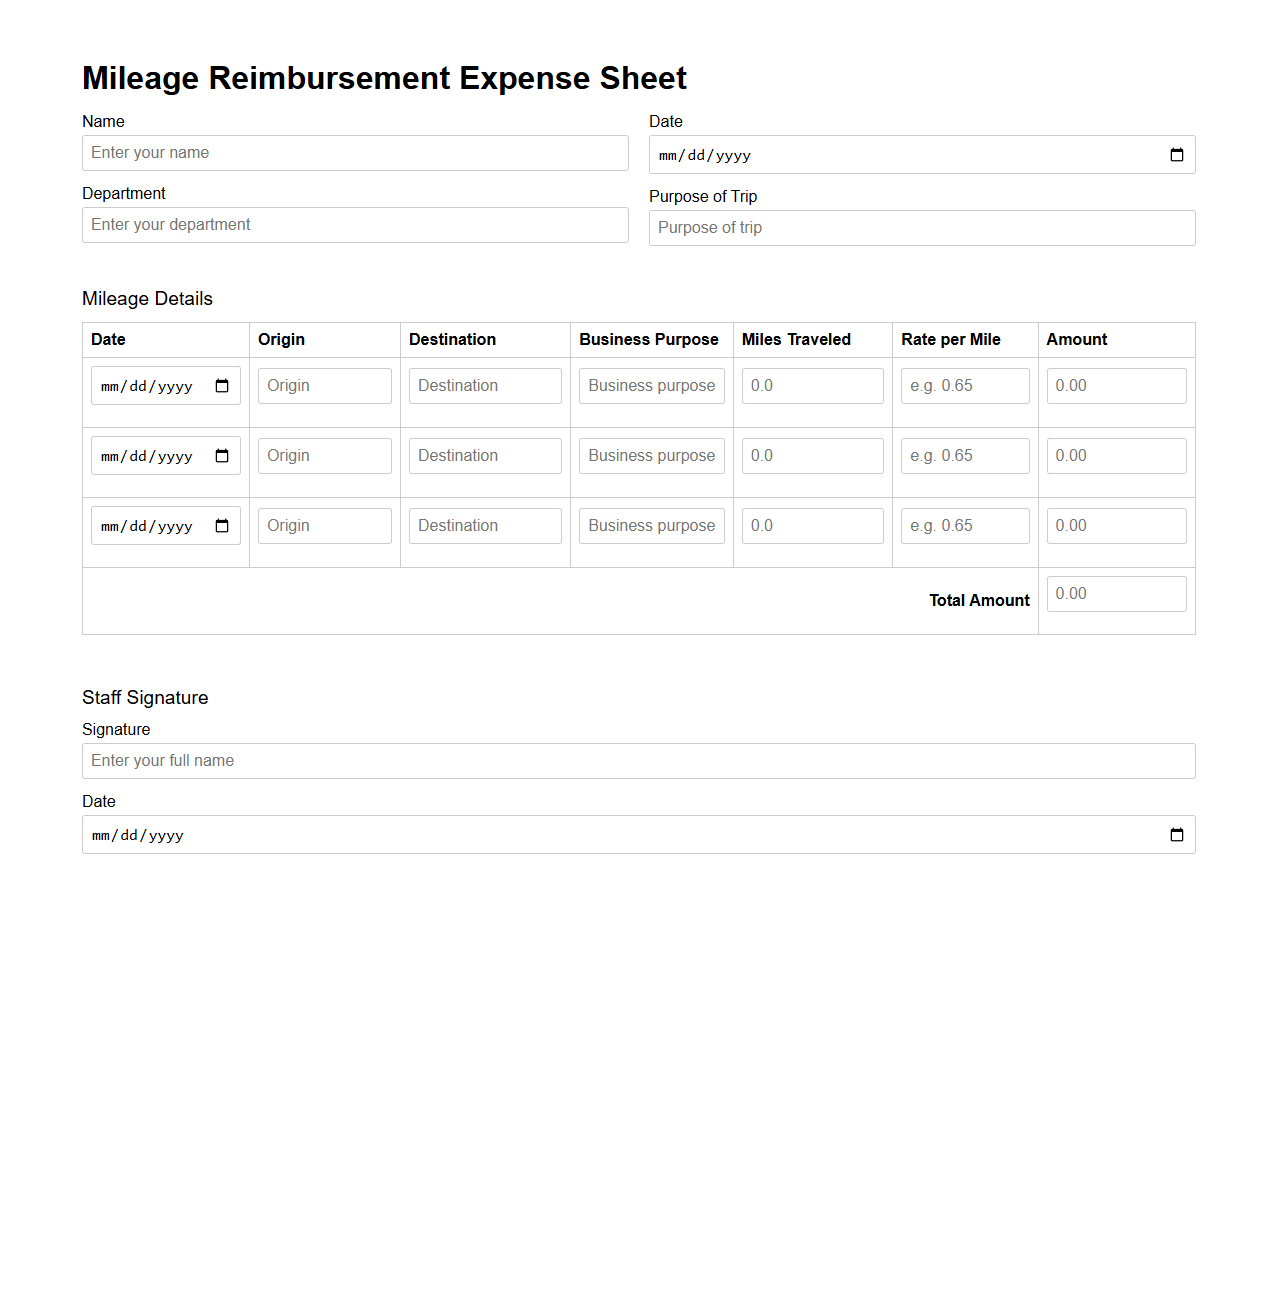Click the Total Amount value field
Screen dimensions: 1278x1300
1116,593
